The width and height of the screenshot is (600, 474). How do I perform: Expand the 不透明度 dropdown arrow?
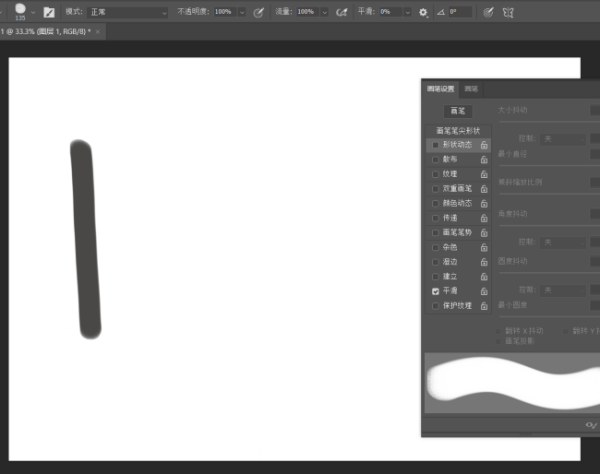242,13
